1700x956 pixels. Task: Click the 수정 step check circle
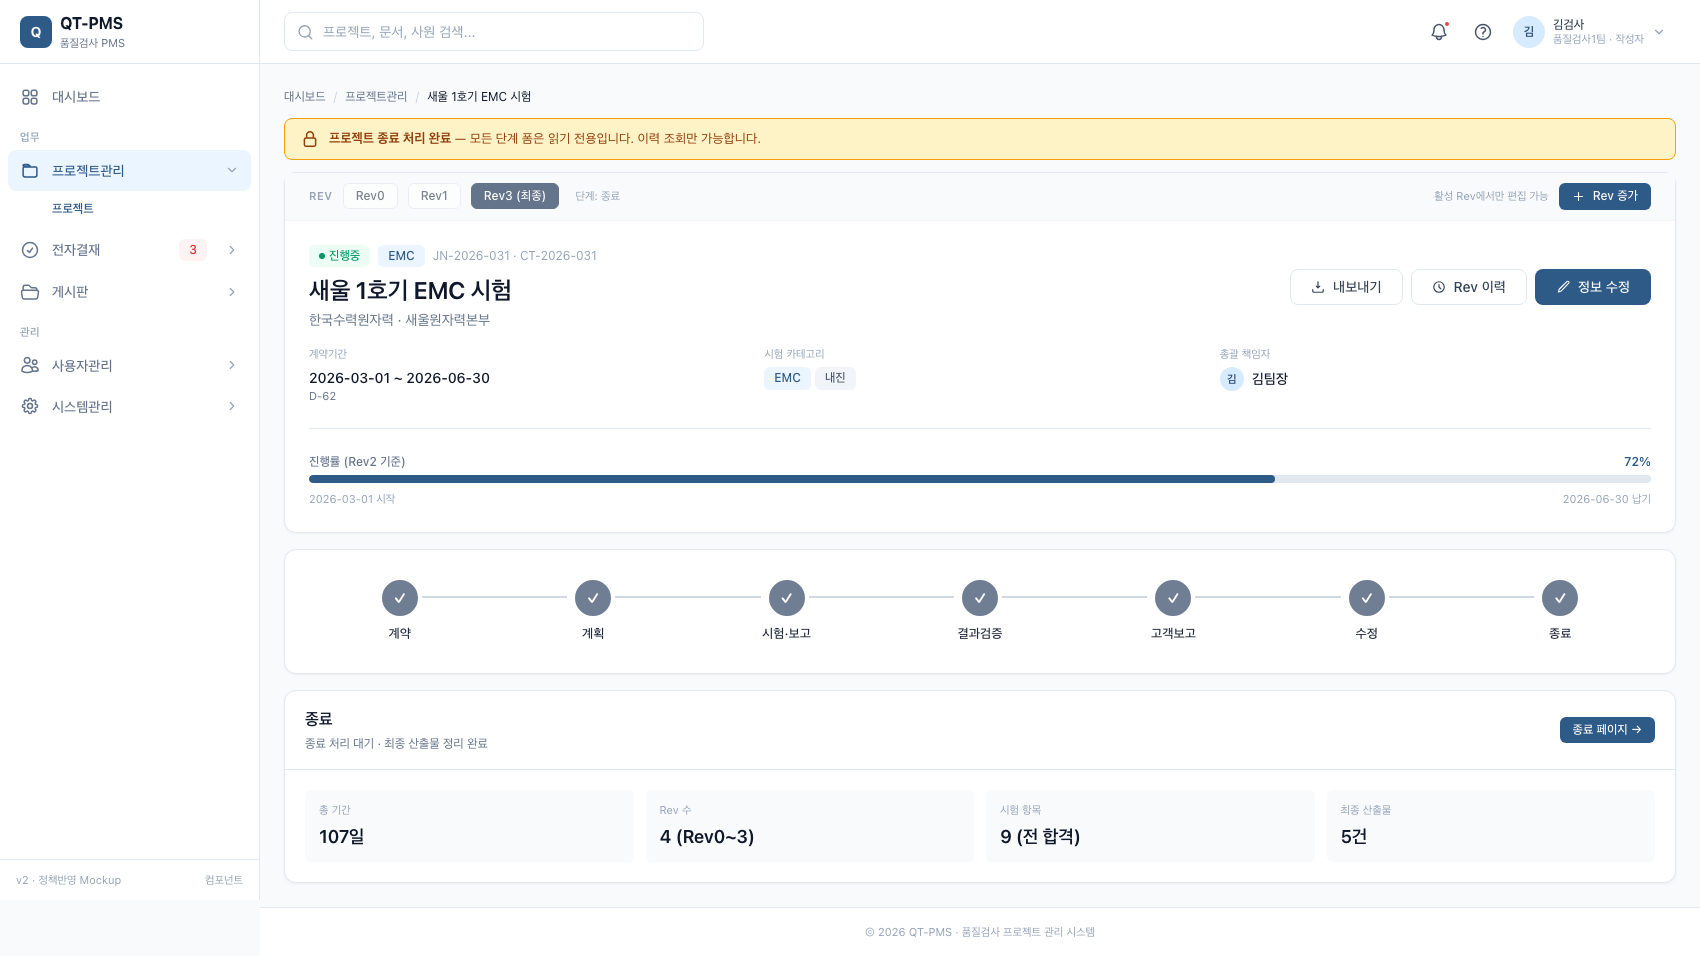click(x=1367, y=598)
